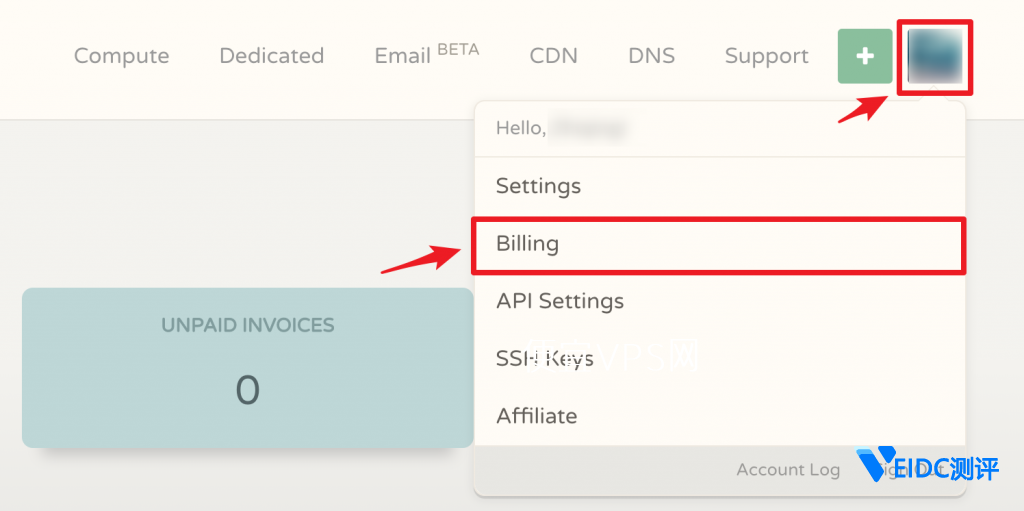Select Settings from the account dropdown
Screen dimensions: 1024x511
coord(538,186)
